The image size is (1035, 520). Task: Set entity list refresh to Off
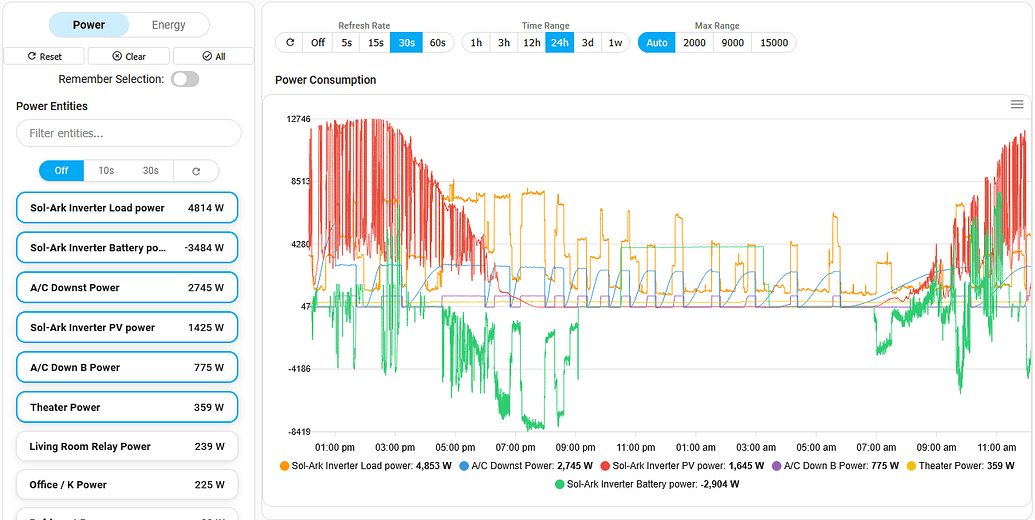pos(61,171)
